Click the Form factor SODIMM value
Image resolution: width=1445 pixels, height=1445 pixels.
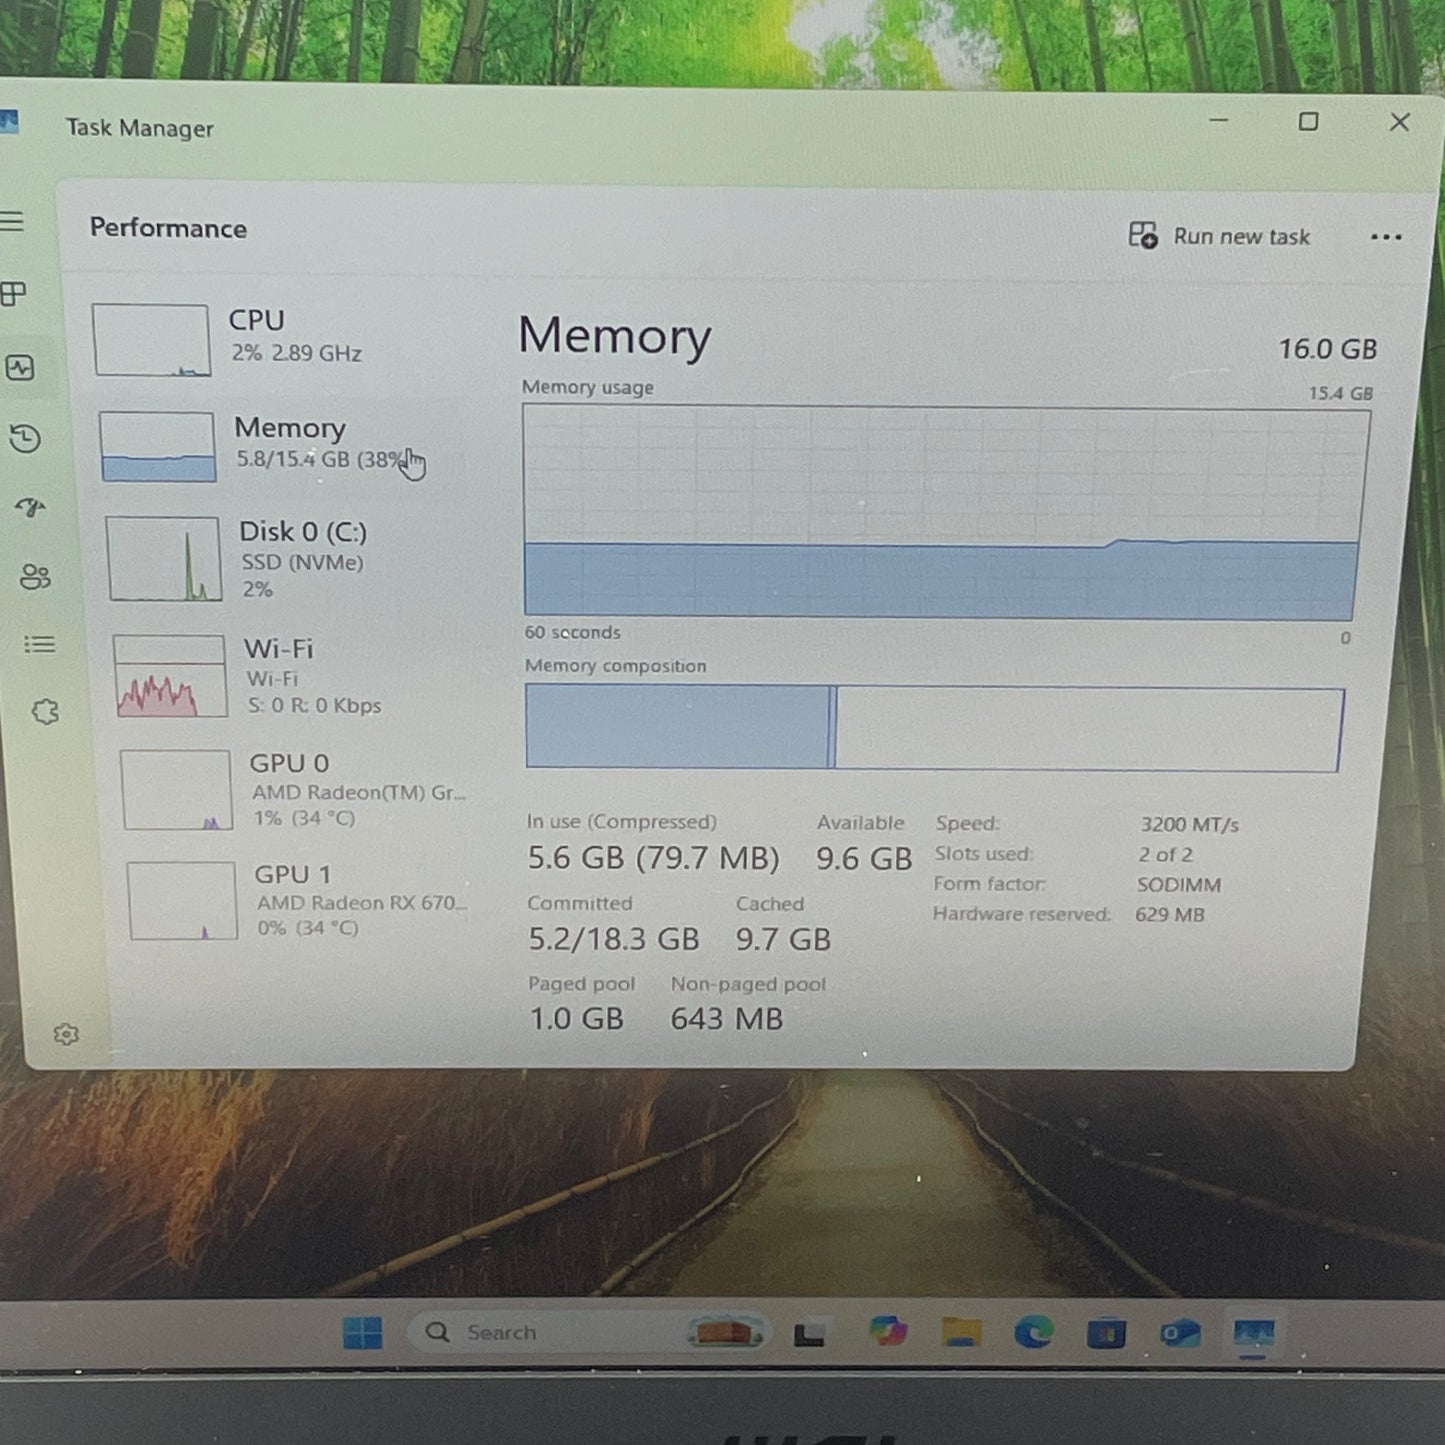1178,885
